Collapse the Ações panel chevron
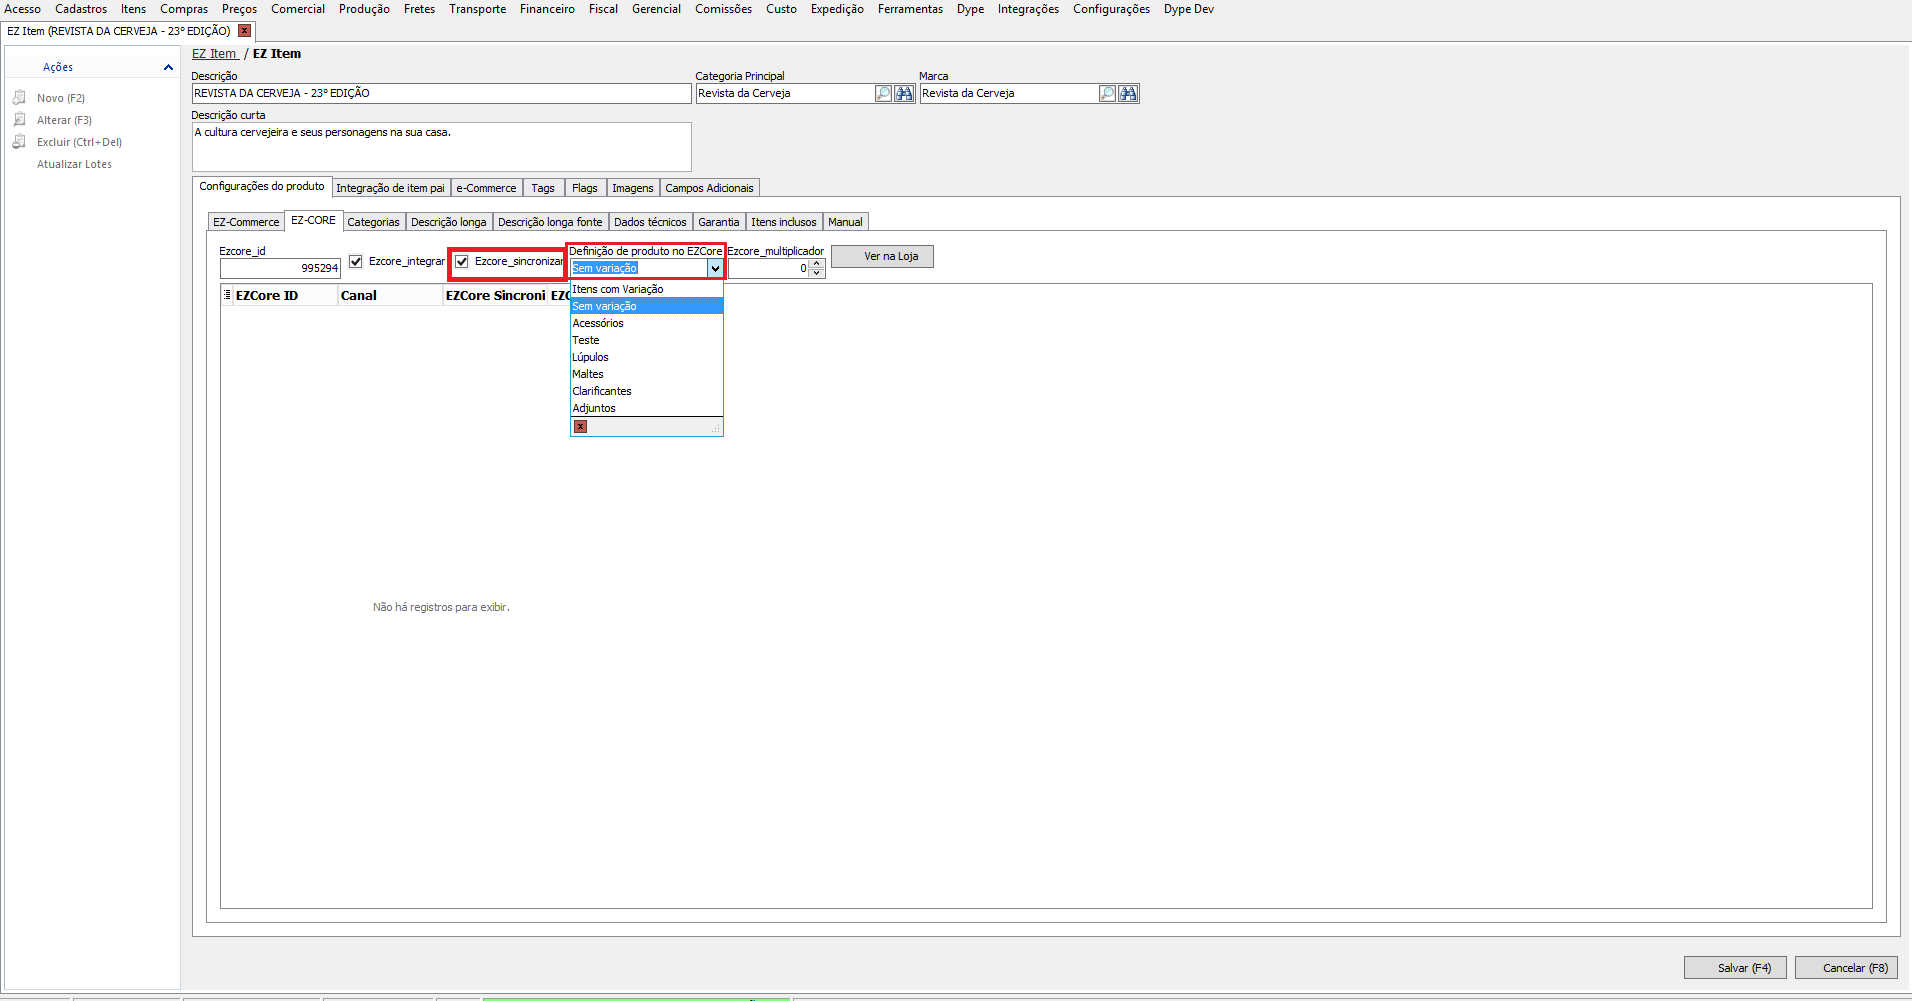Image resolution: width=1912 pixels, height=1001 pixels. click(168, 67)
